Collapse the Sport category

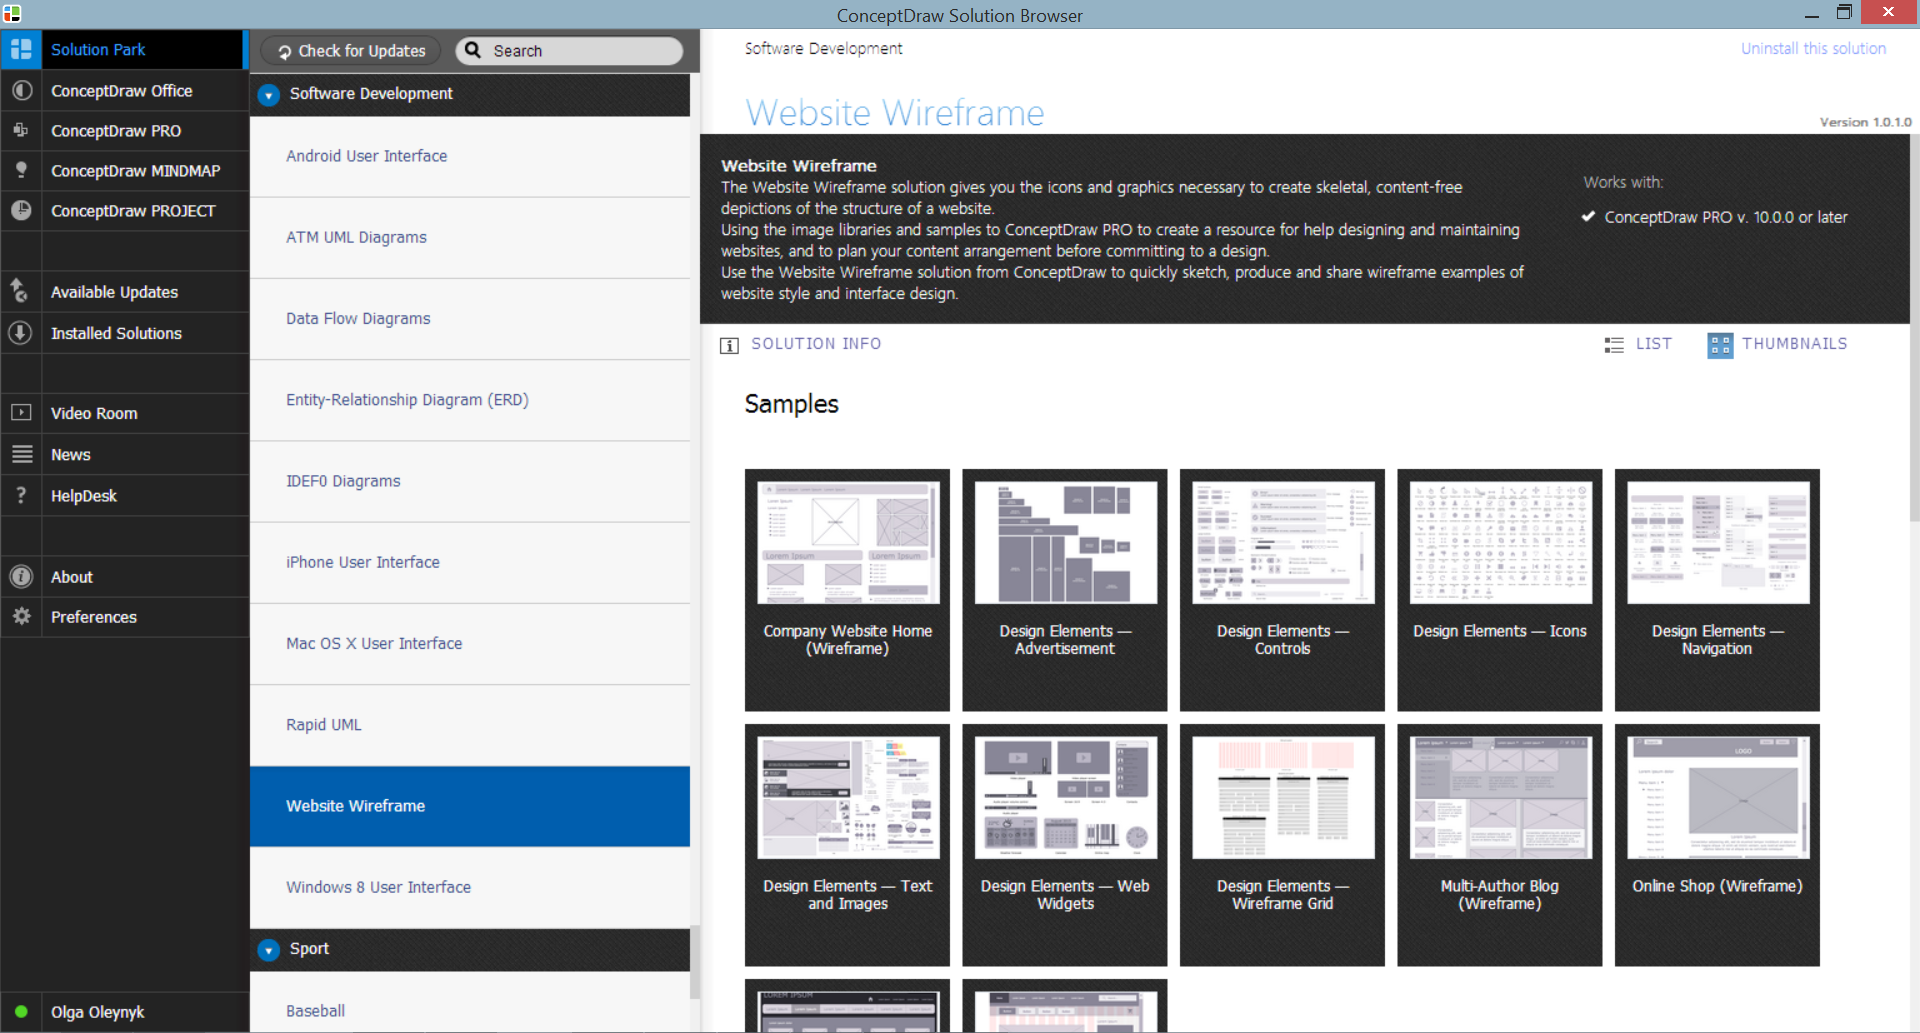click(268, 950)
